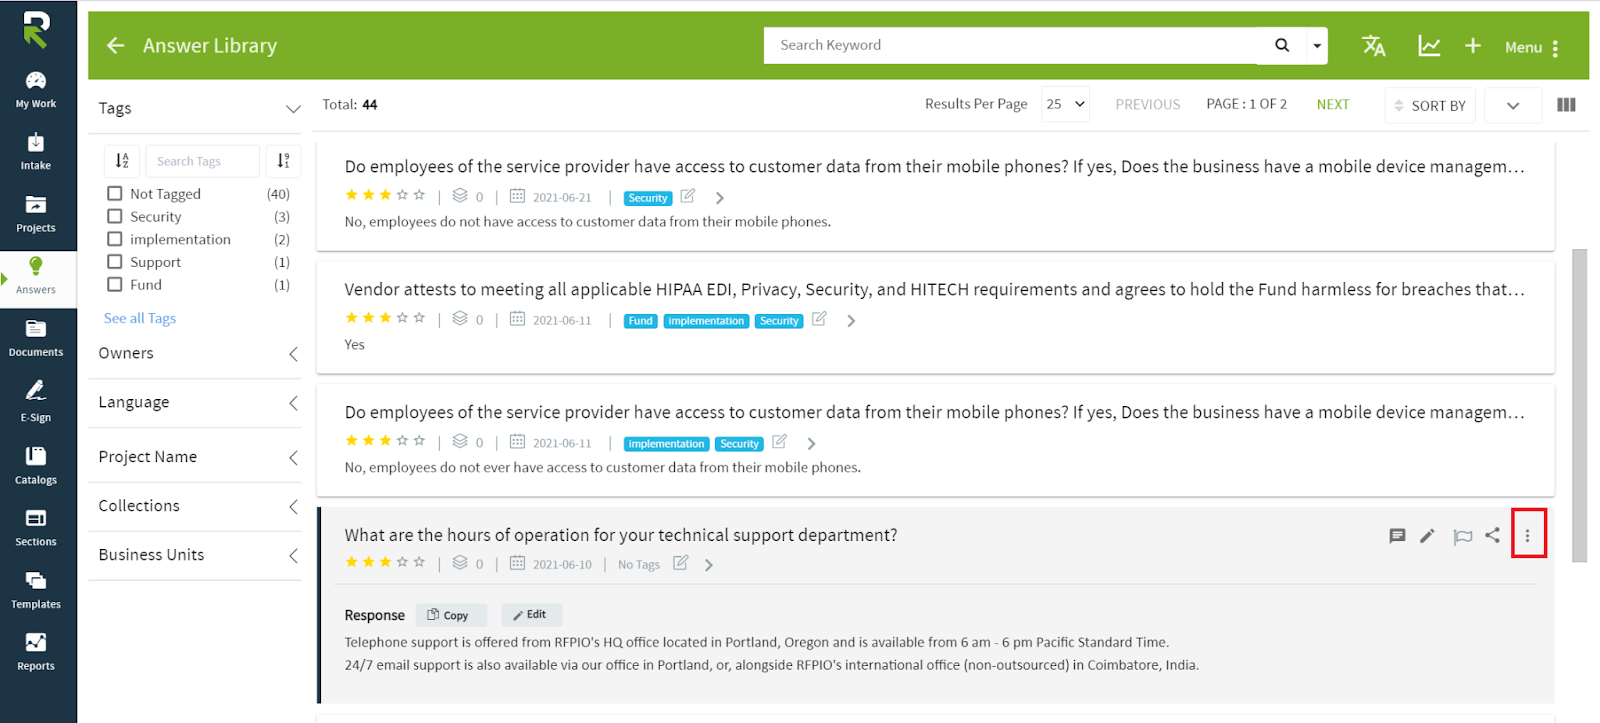The width and height of the screenshot is (1600, 723).
Task: Click pencil icon on technical support answer
Action: point(1428,536)
